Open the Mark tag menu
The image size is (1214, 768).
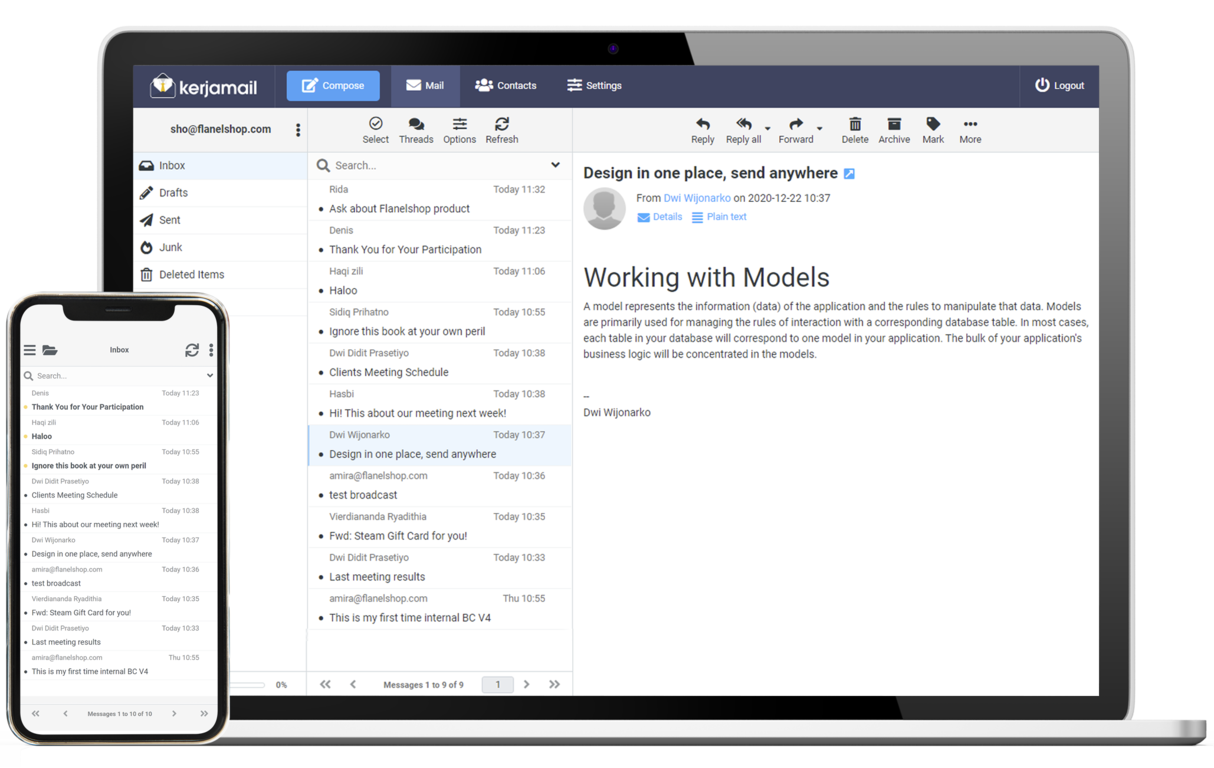933,131
